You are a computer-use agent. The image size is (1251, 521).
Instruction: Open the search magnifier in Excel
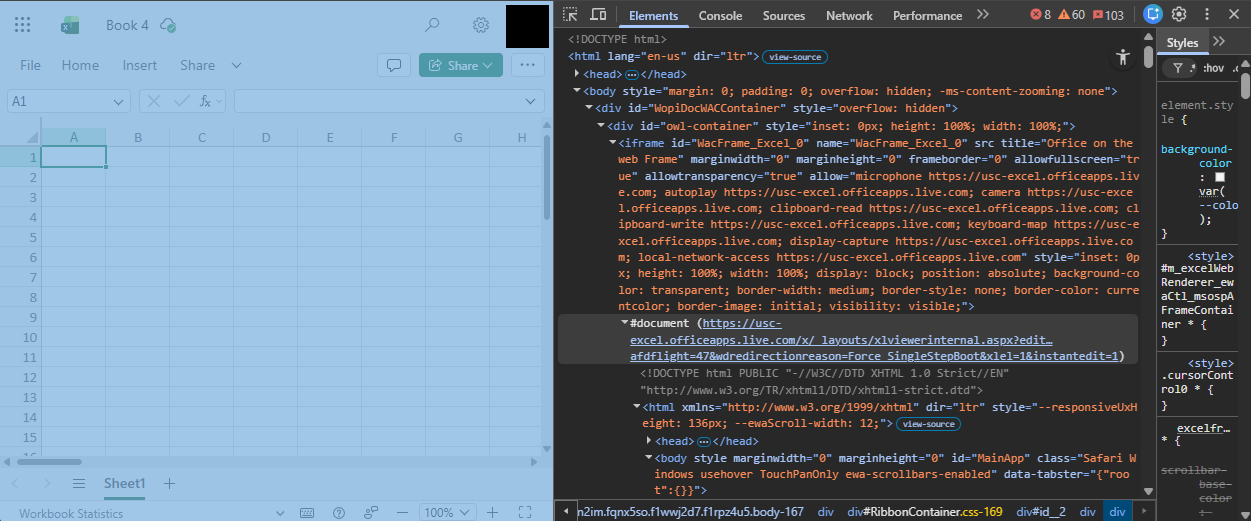click(x=432, y=25)
